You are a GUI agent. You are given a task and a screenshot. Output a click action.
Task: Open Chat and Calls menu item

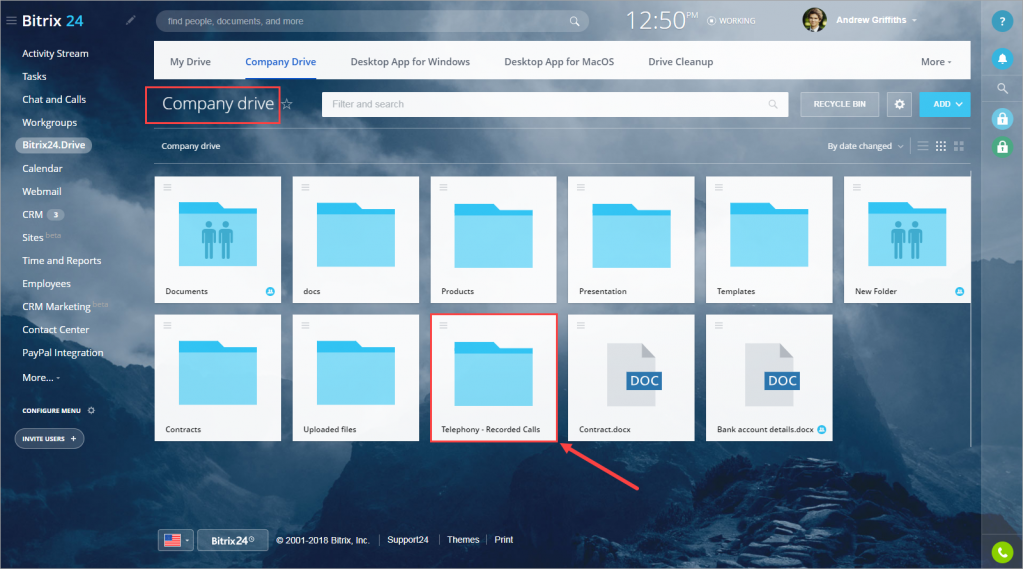tap(54, 99)
